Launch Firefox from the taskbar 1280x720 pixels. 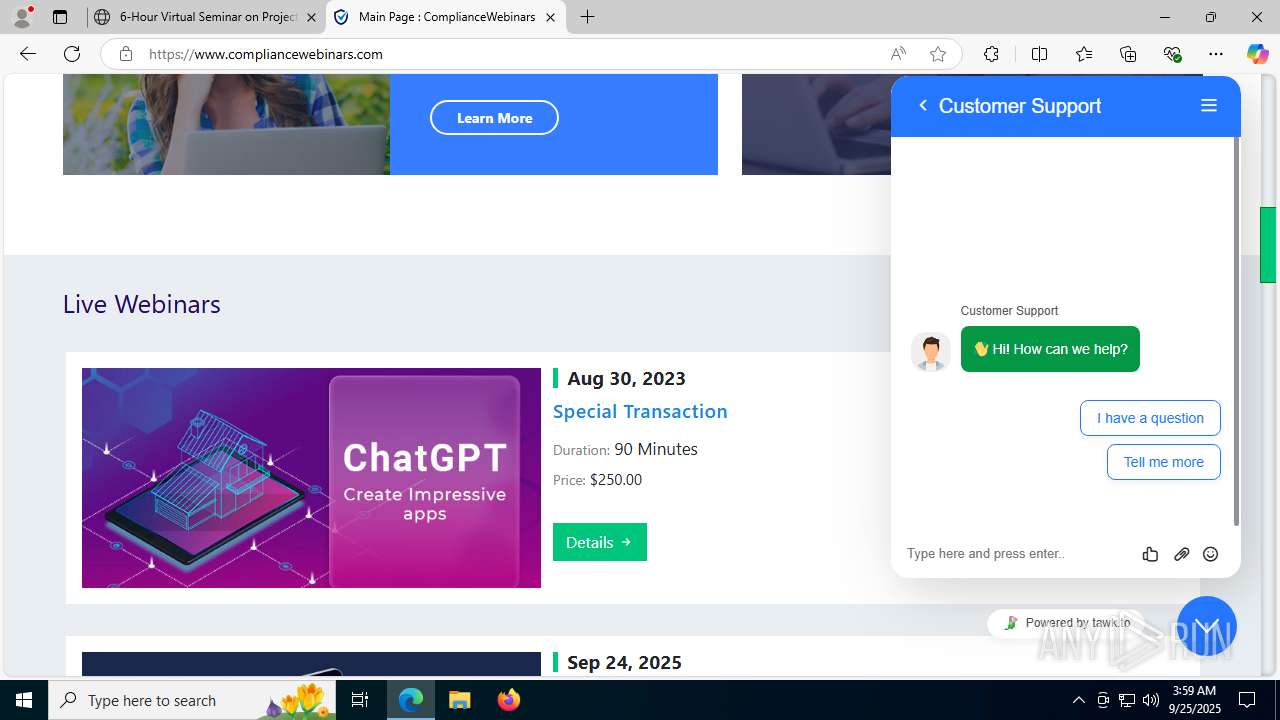[x=509, y=700]
